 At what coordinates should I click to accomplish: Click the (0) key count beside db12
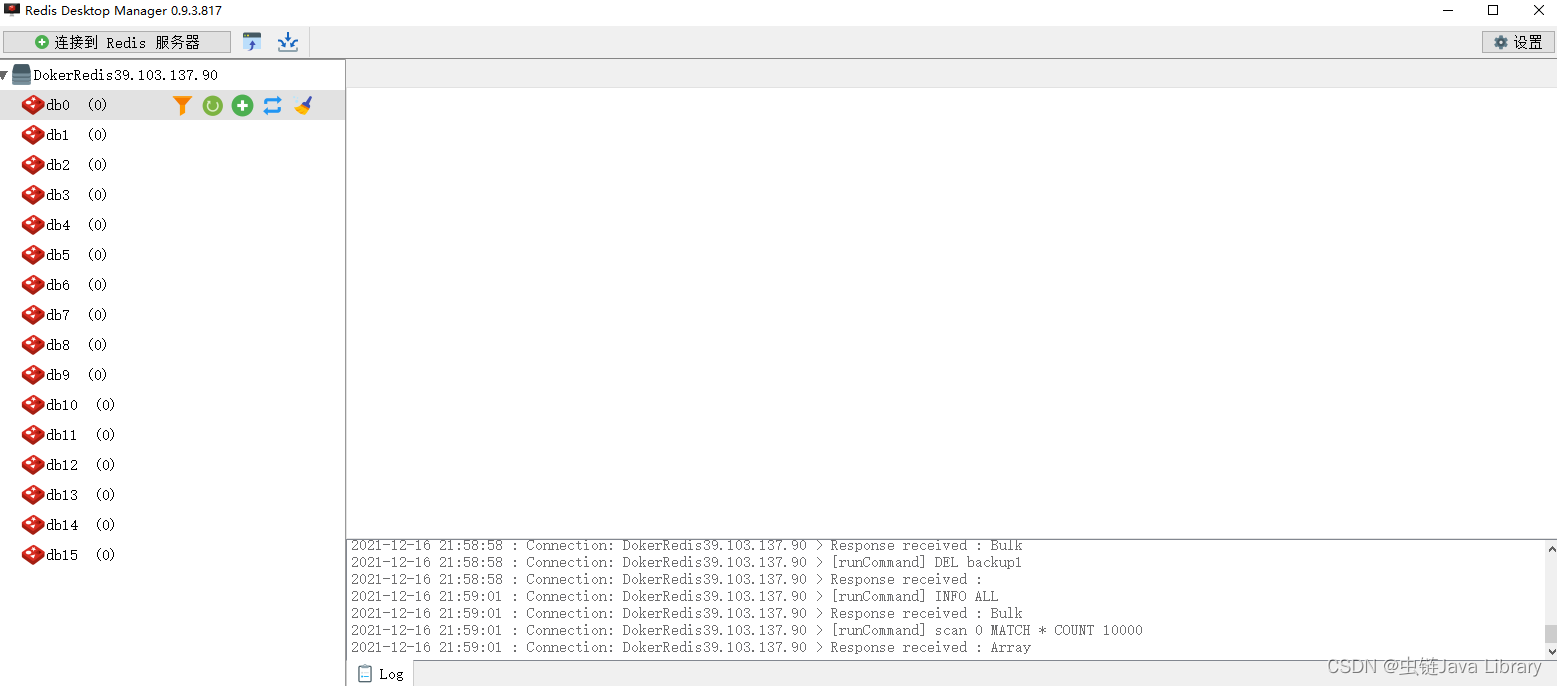pos(105,465)
